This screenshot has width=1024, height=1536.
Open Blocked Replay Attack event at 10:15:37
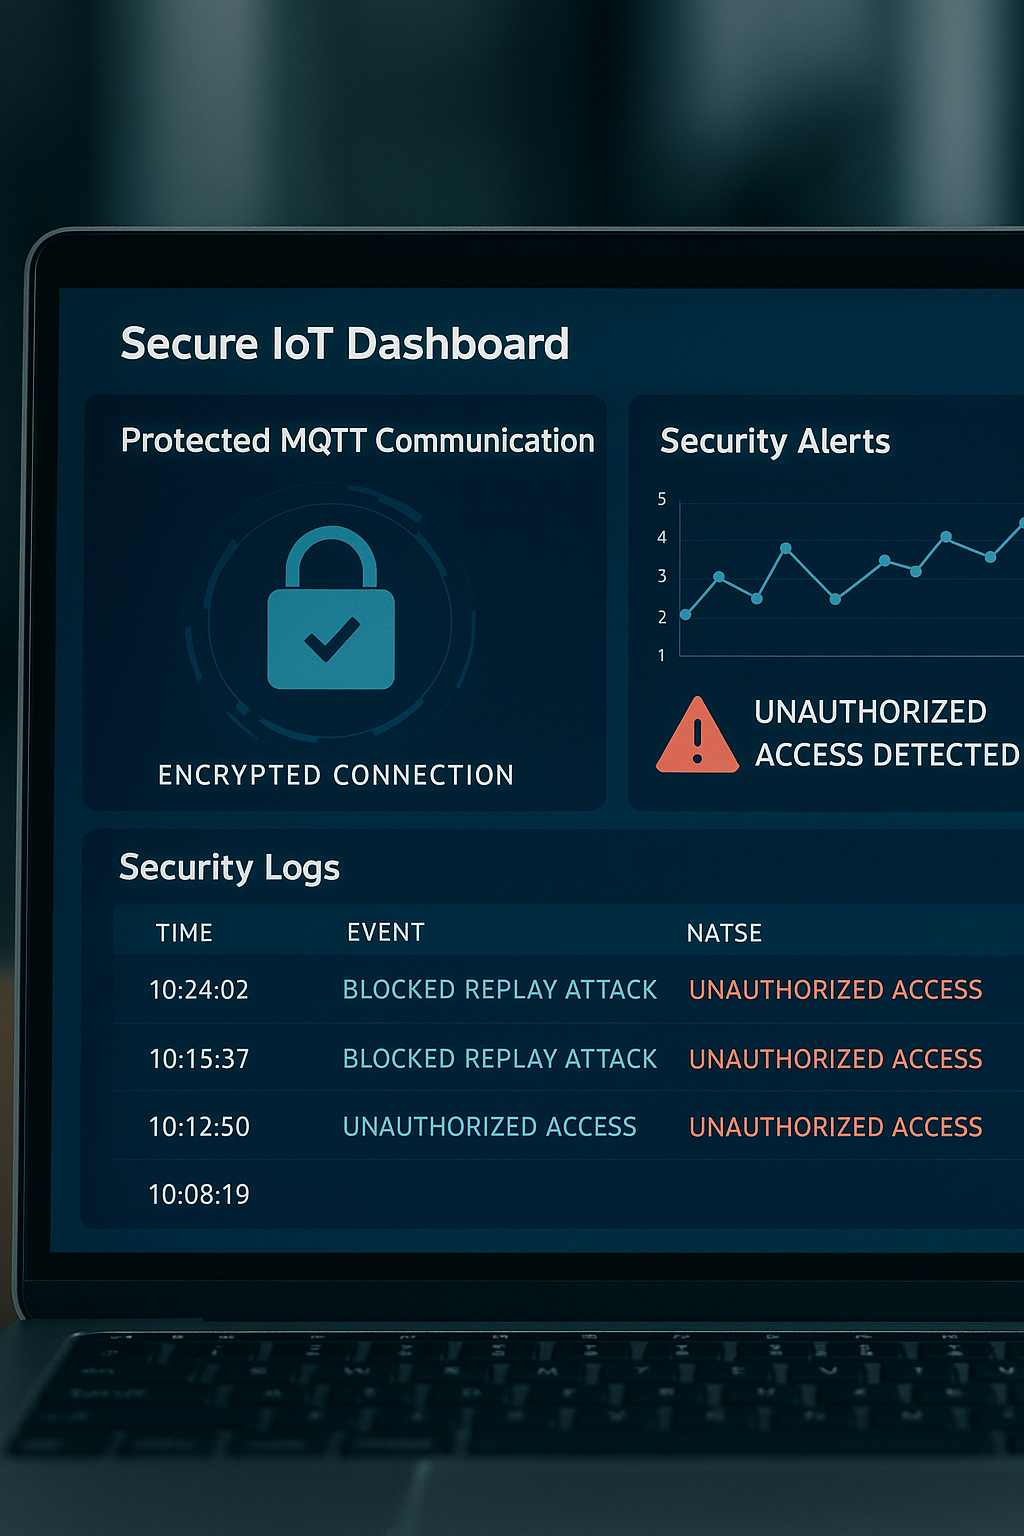coord(500,1059)
